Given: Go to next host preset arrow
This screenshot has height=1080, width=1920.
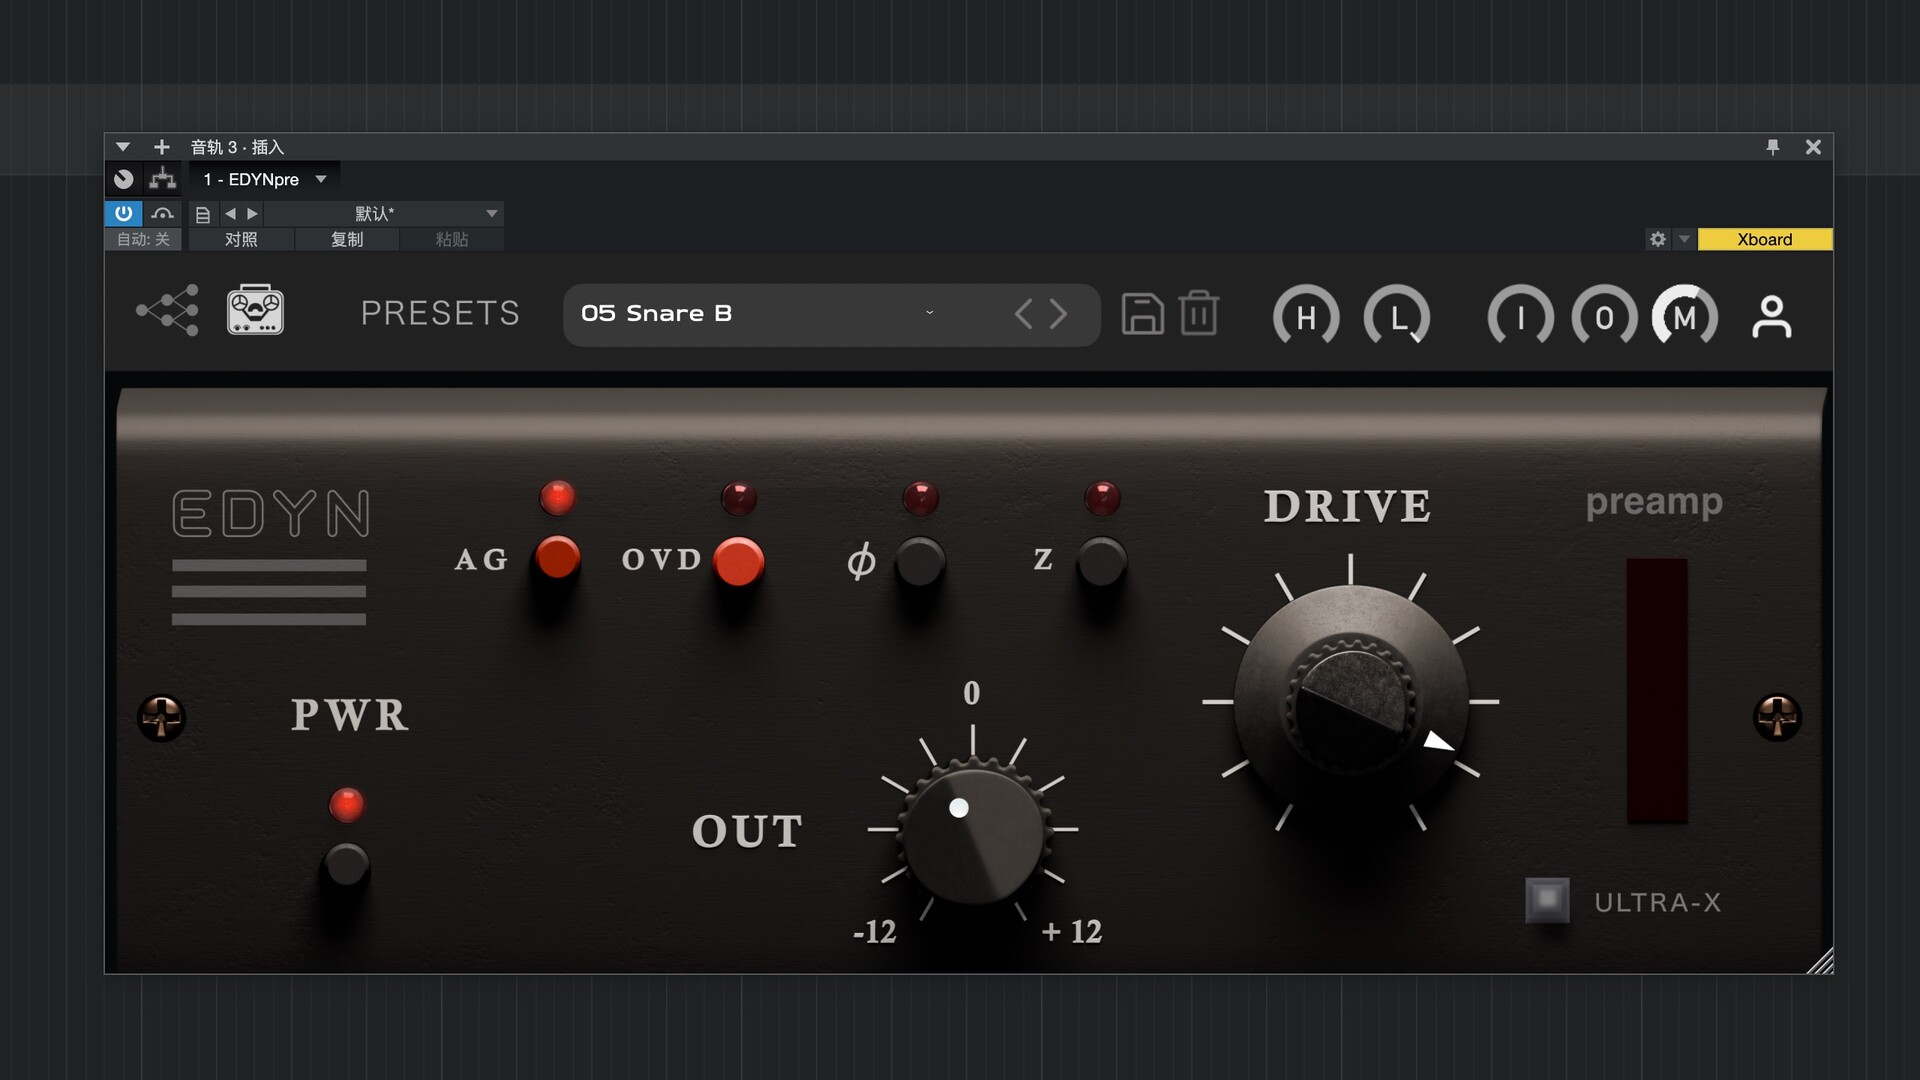Looking at the screenshot, I should [x=253, y=213].
